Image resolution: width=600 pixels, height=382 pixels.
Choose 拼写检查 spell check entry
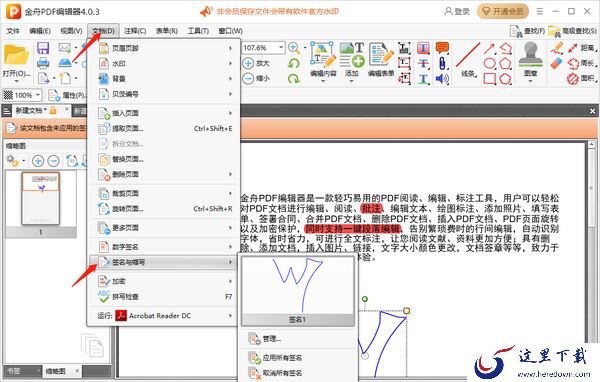coord(165,297)
